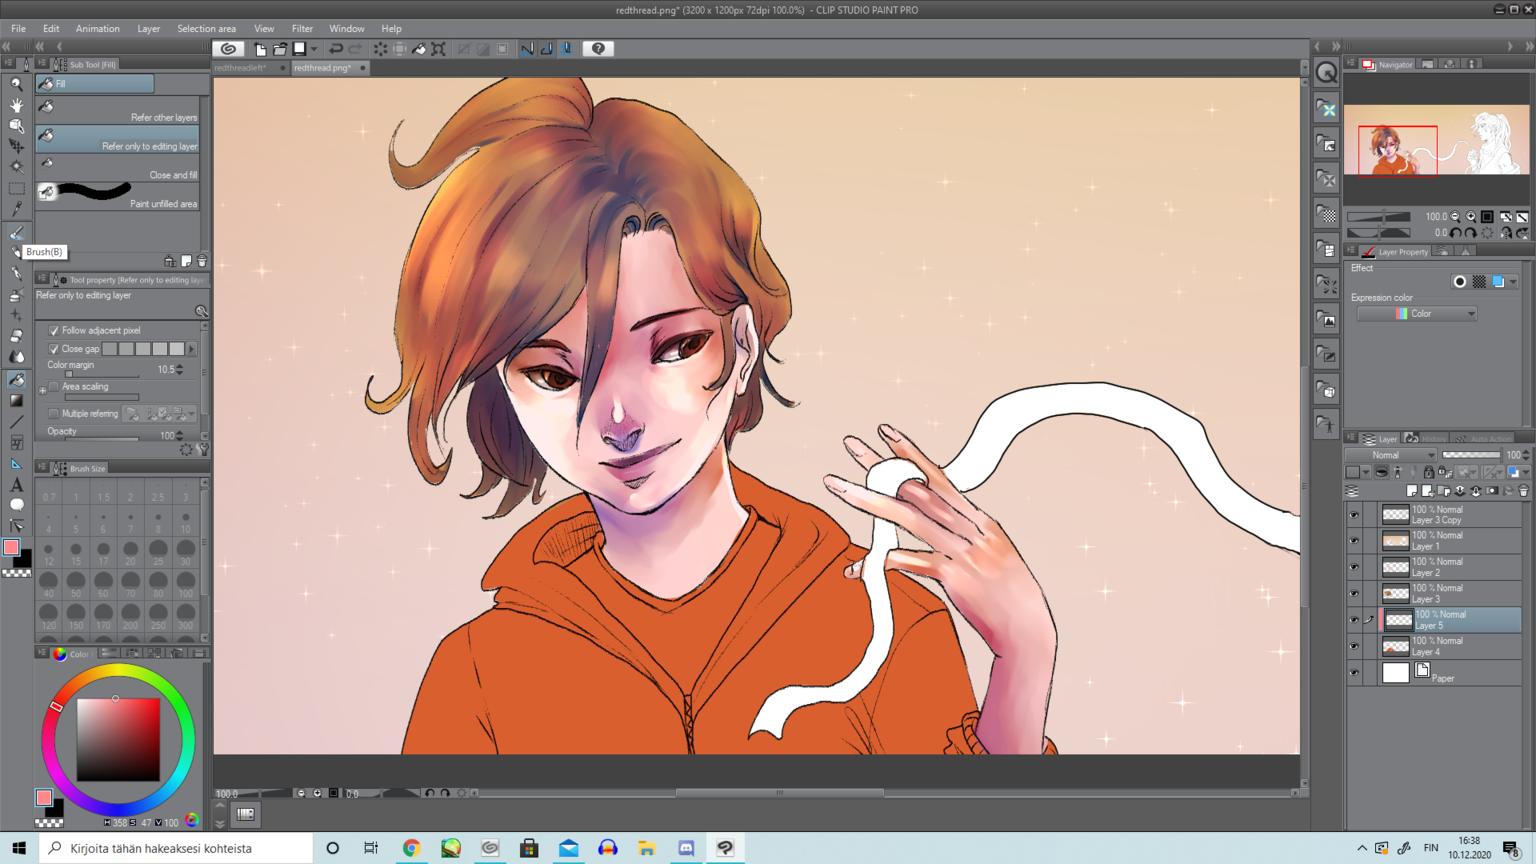1536x864 pixels.
Task: Open the layer blending mode Normal dropdown
Action: coord(1390,455)
